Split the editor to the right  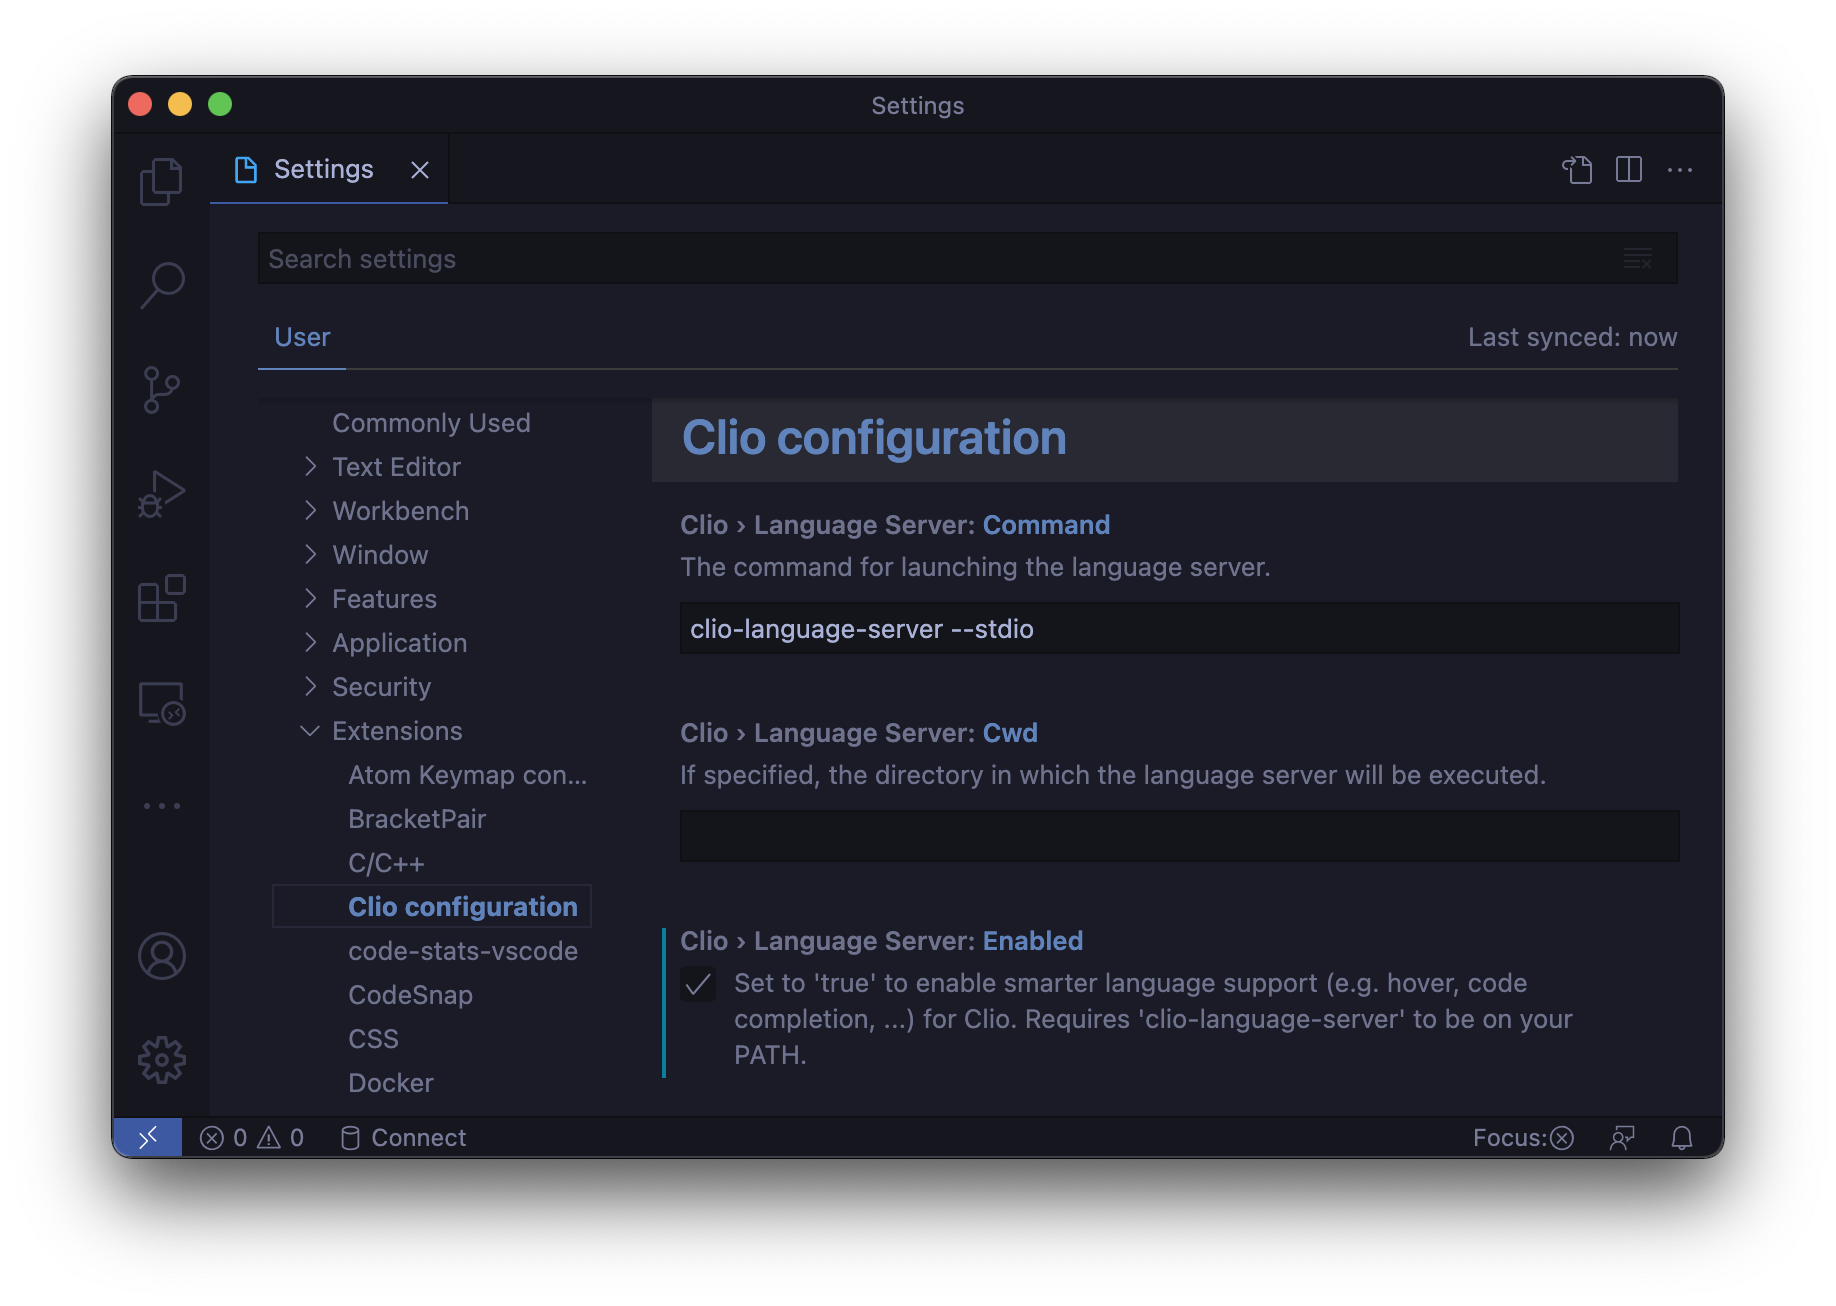coord(1629,170)
